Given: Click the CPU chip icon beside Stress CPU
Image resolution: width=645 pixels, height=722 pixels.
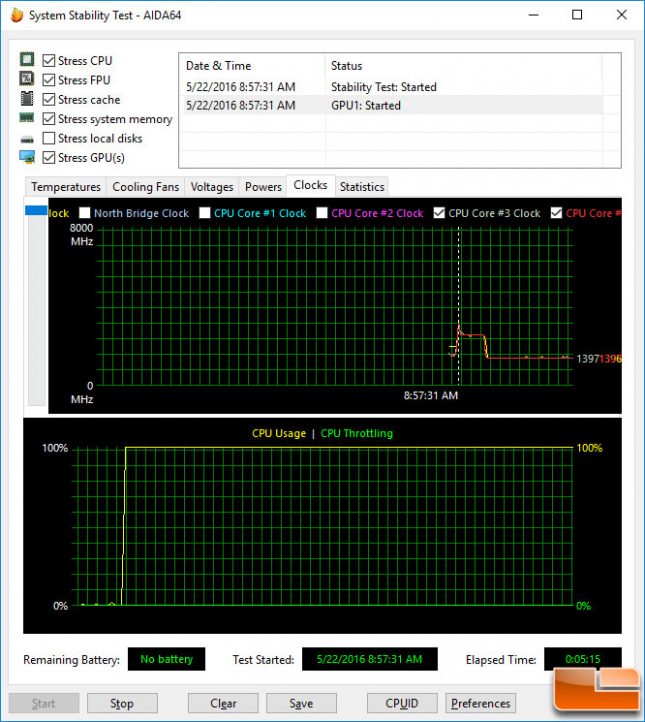Looking at the screenshot, I should point(27,59).
